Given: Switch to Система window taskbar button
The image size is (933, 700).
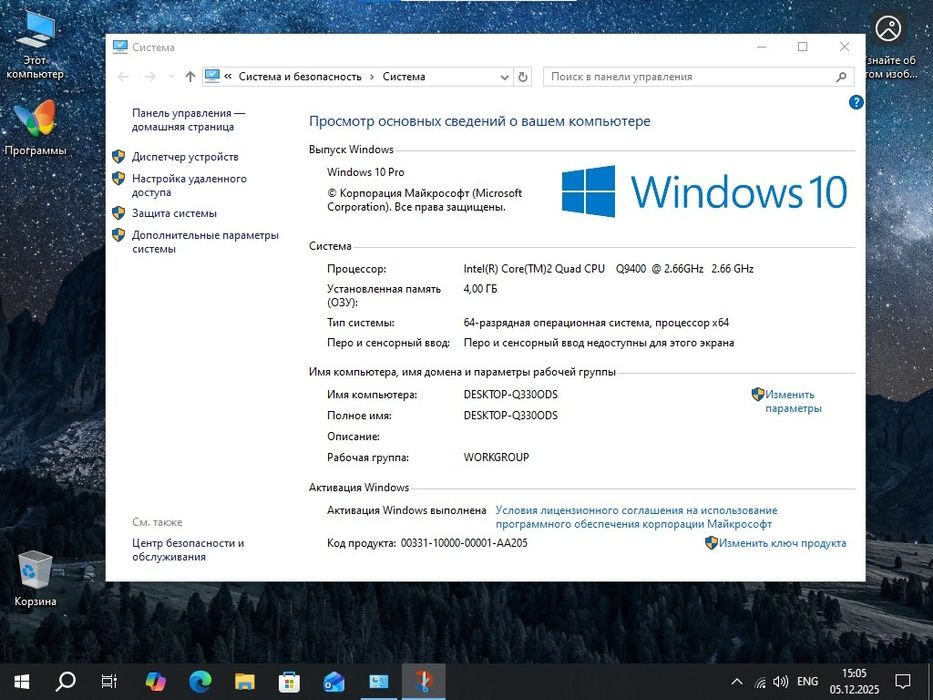Looking at the screenshot, I should click(378, 682).
